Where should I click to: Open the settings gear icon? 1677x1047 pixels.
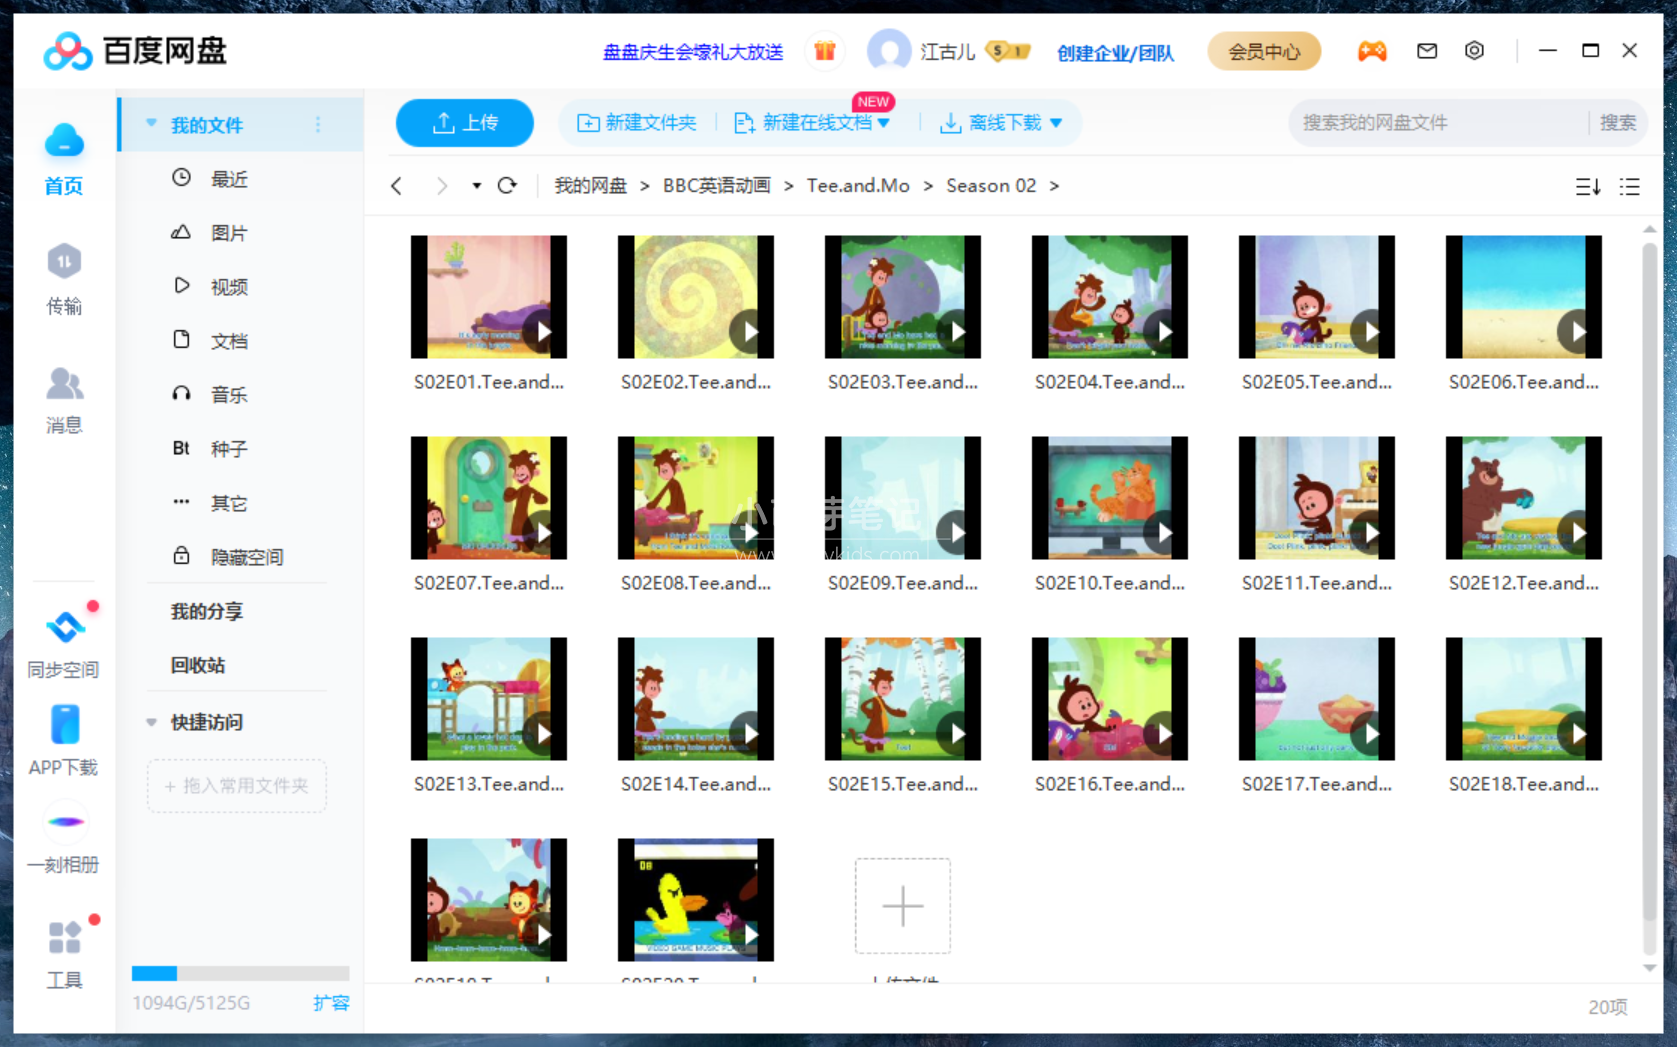pos(1474,50)
